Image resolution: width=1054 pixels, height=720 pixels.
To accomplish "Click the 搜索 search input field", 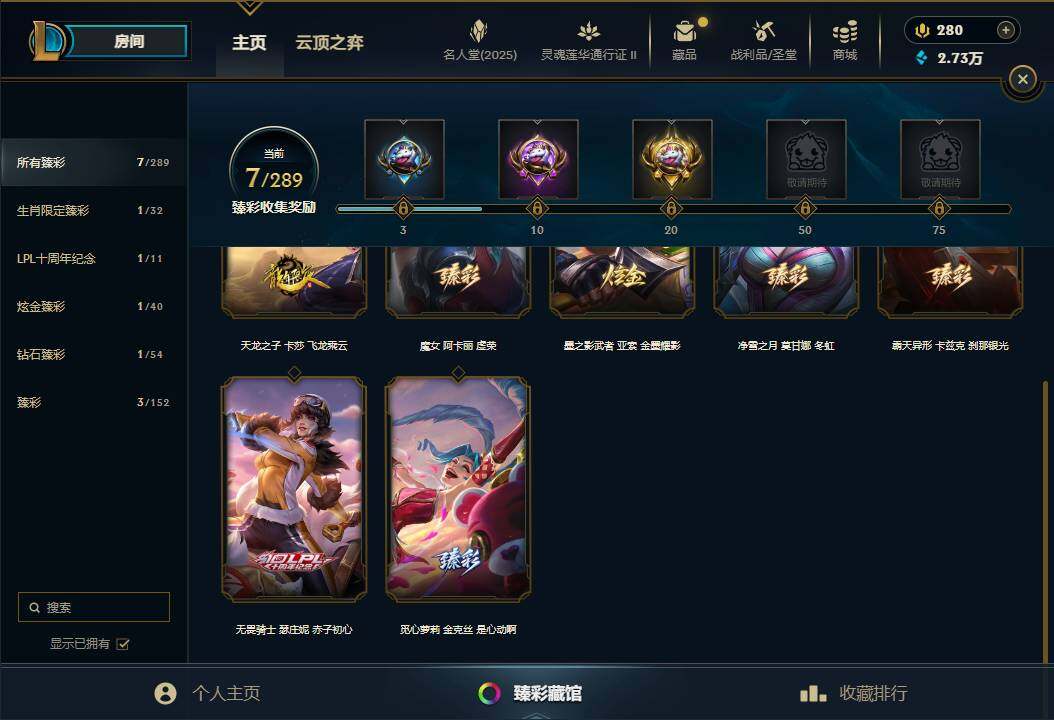I will click(94, 607).
